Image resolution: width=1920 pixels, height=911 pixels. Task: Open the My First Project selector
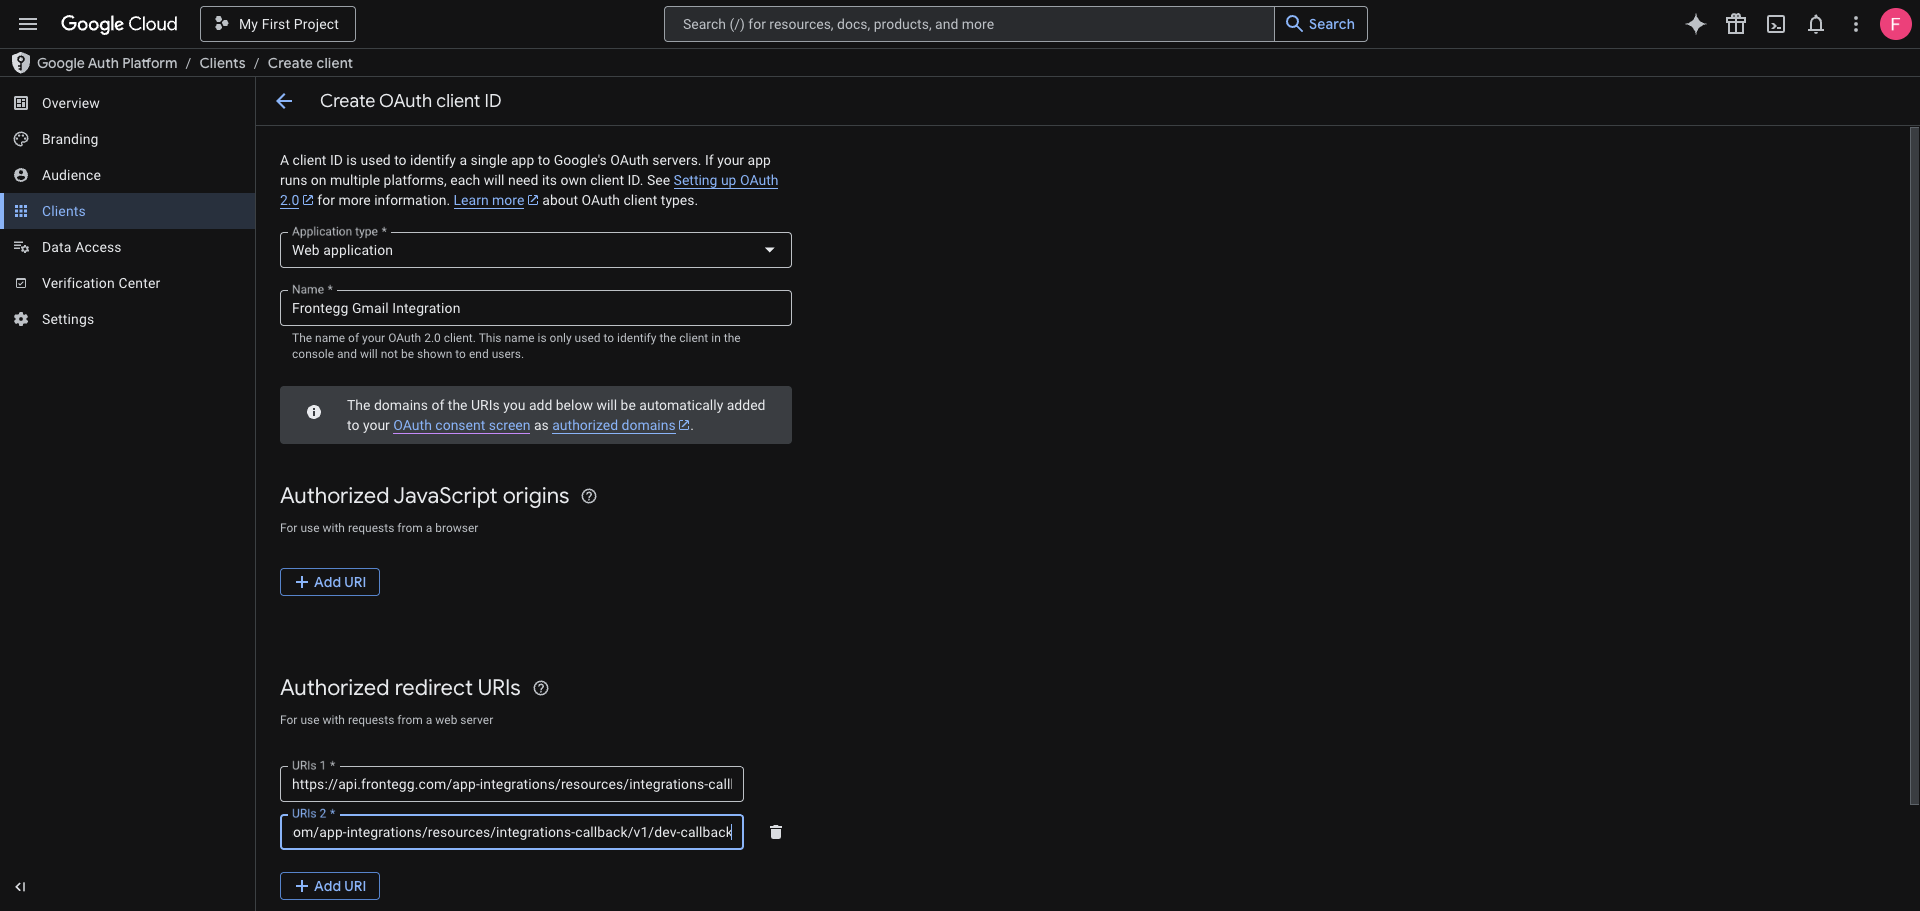pos(278,24)
